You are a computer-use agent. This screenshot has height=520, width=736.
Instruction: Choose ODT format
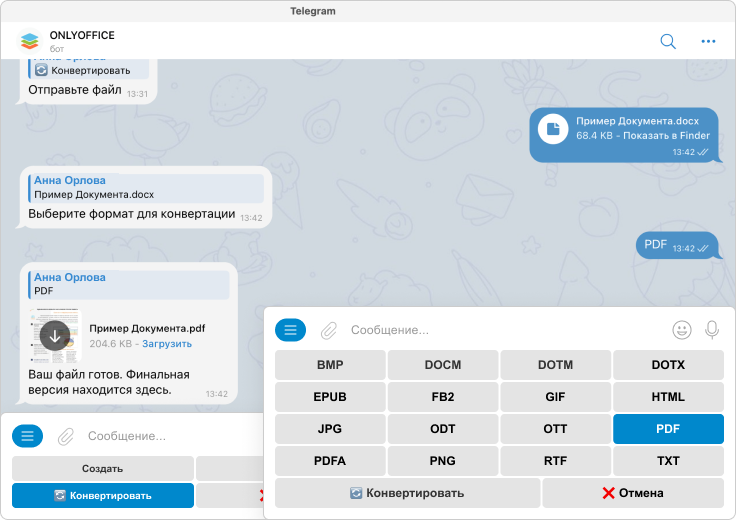[443, 428]
